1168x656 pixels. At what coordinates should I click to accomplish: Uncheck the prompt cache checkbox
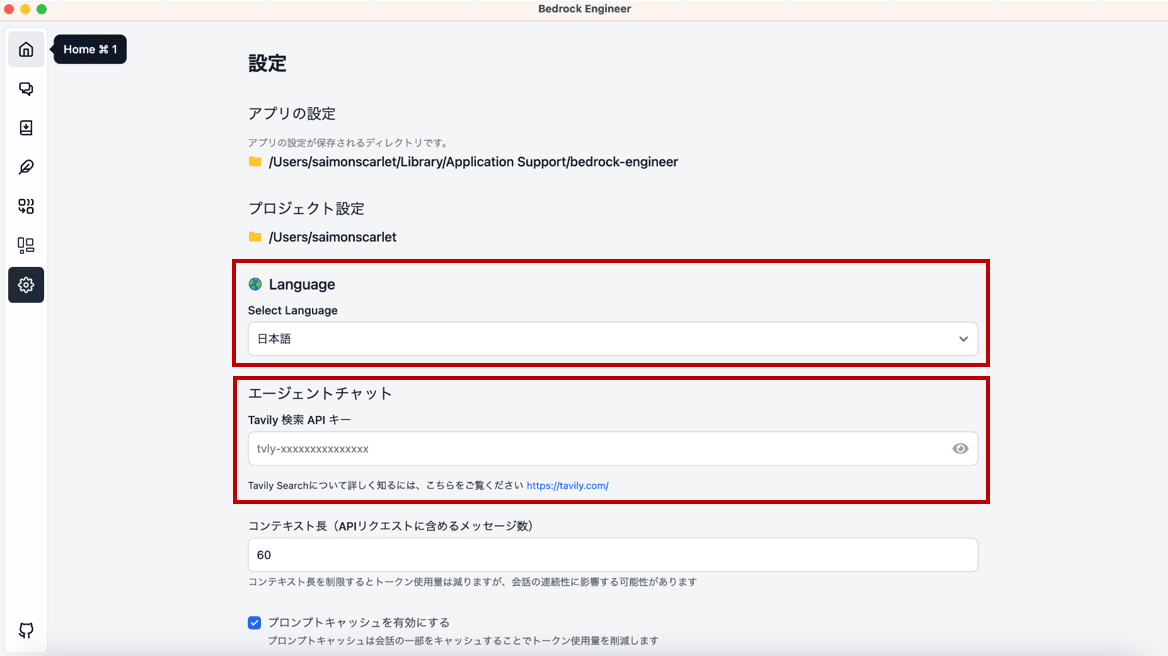coord(255,622)
